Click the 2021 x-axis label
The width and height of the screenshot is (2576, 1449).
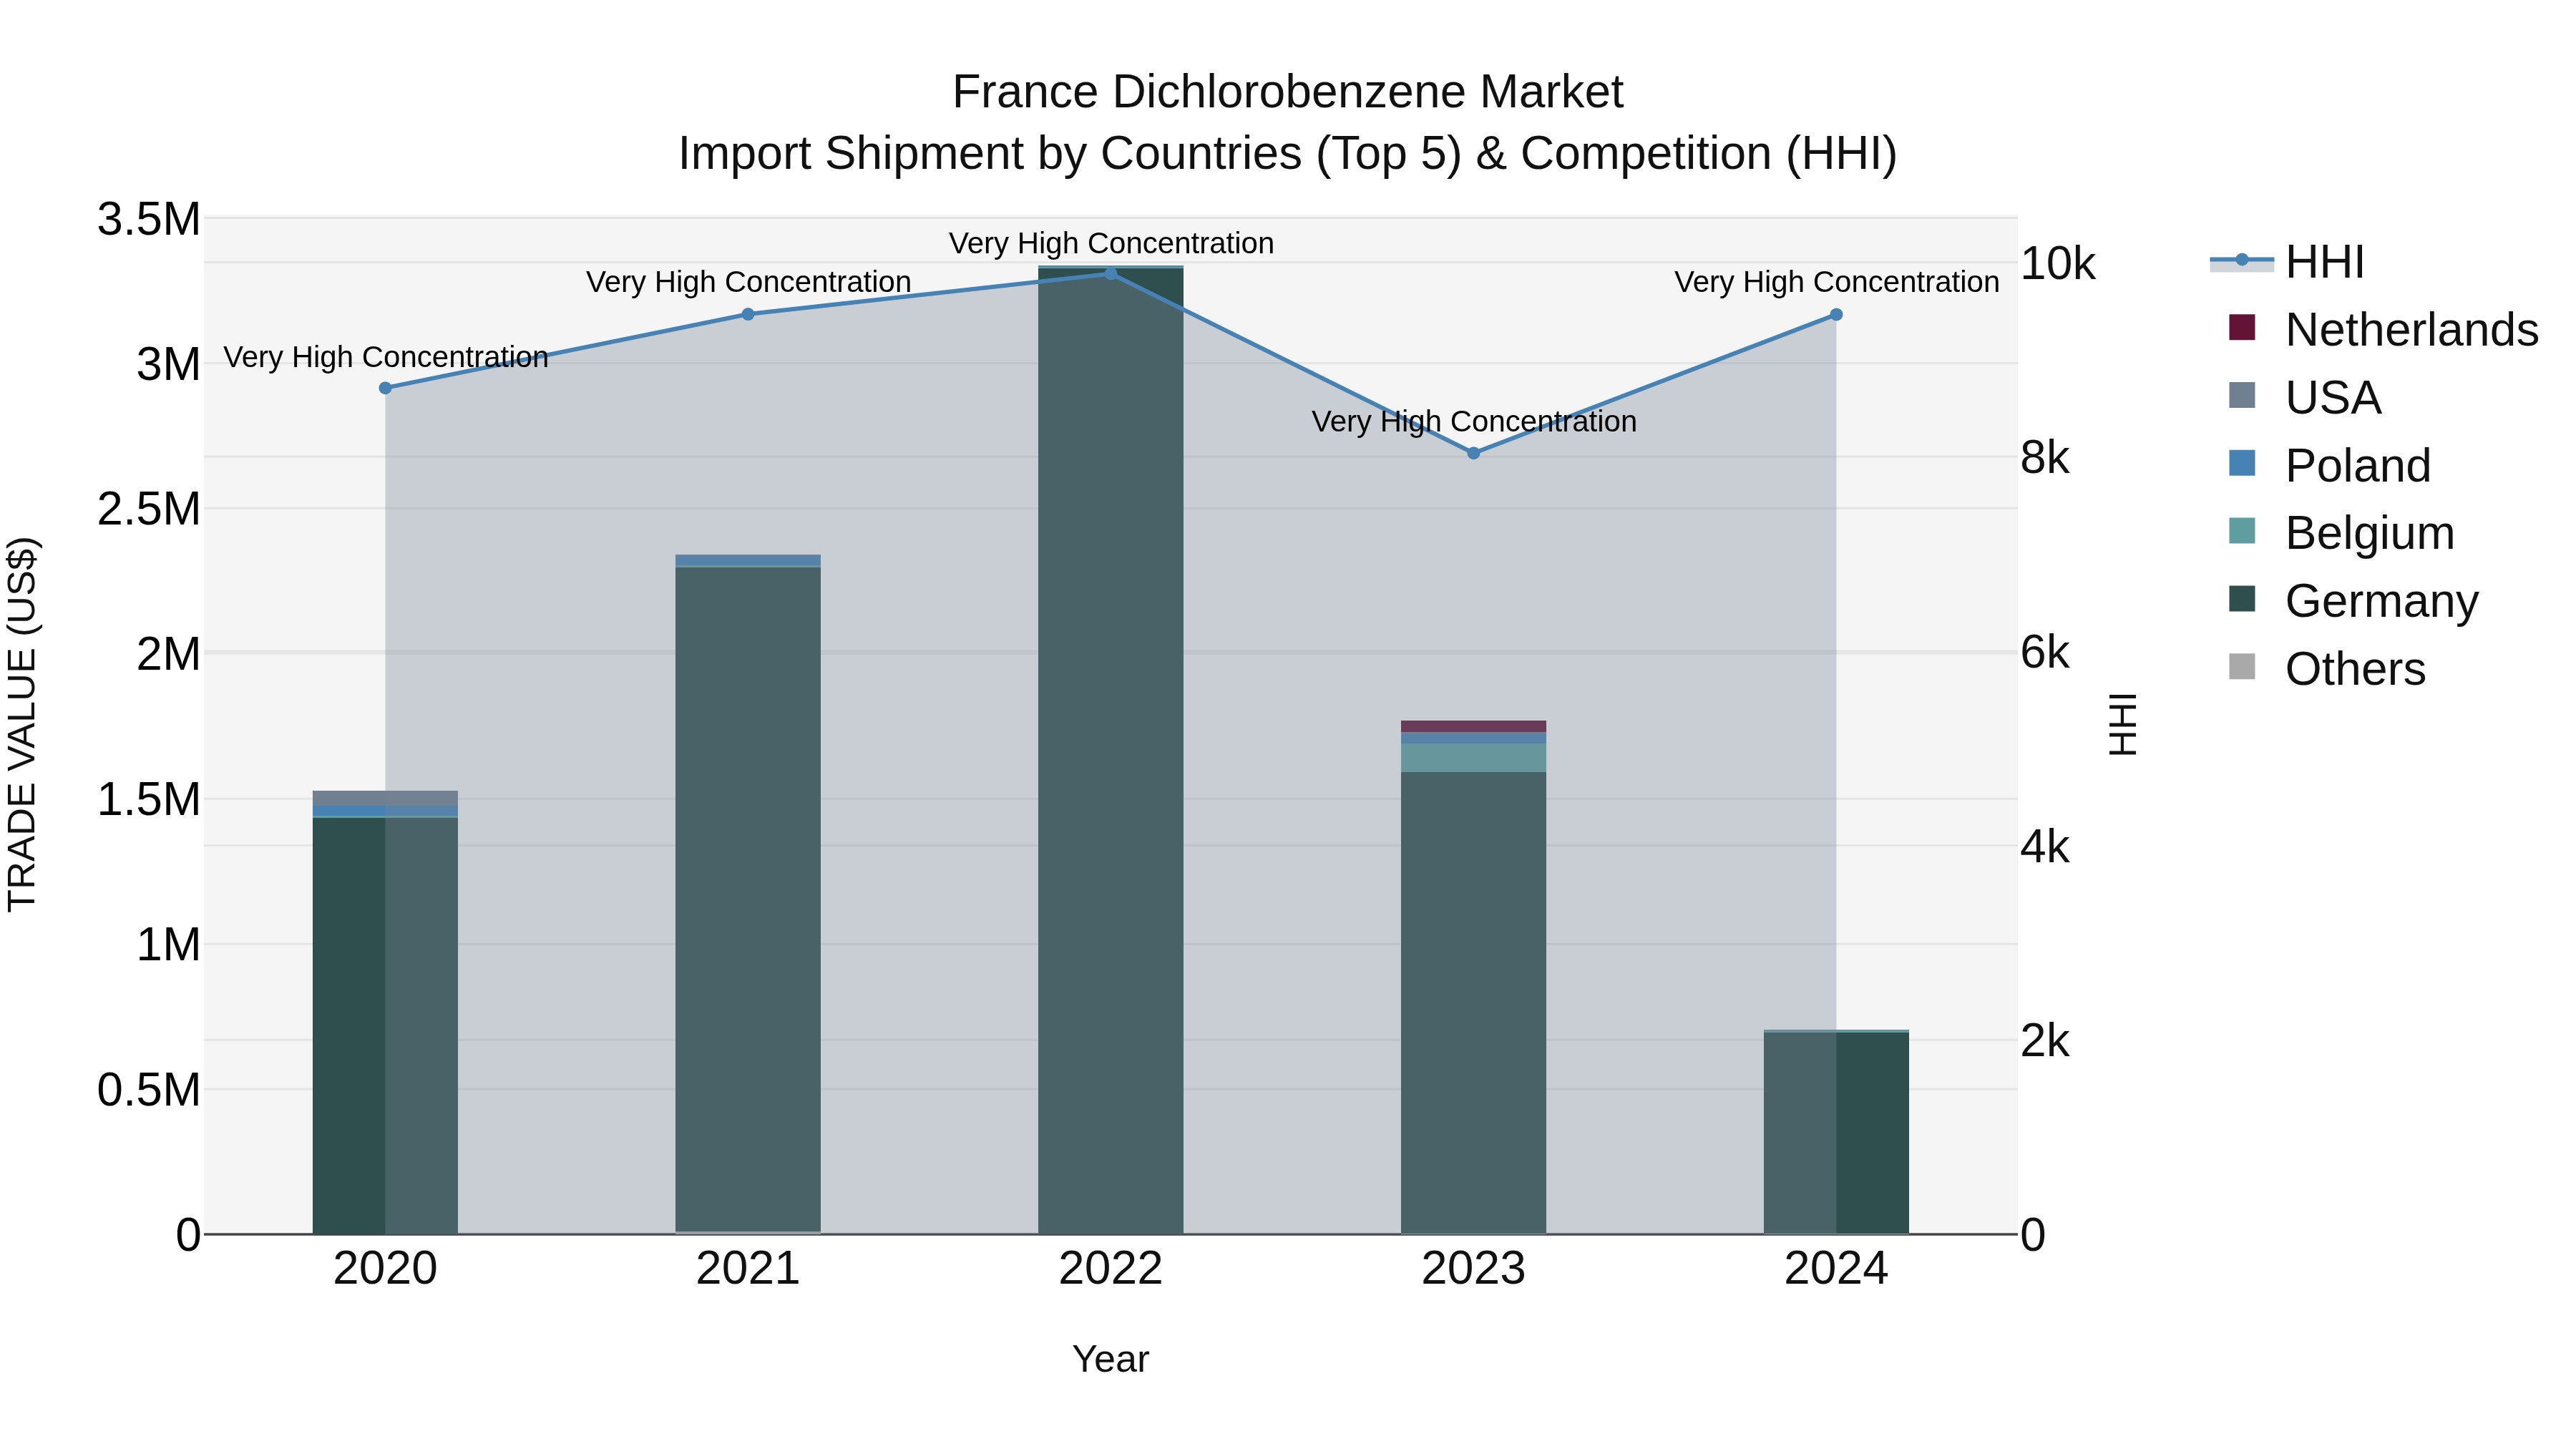point(748,1269)
